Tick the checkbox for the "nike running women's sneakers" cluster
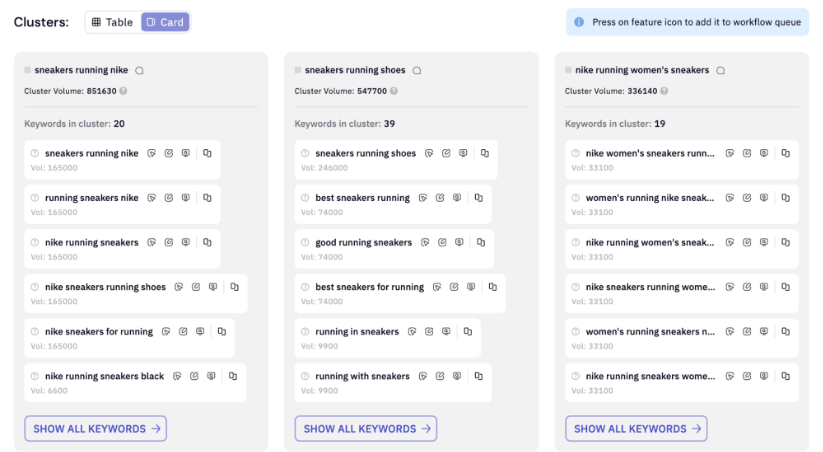The width and height of the screenshot is (823, 452). point(568,70)
